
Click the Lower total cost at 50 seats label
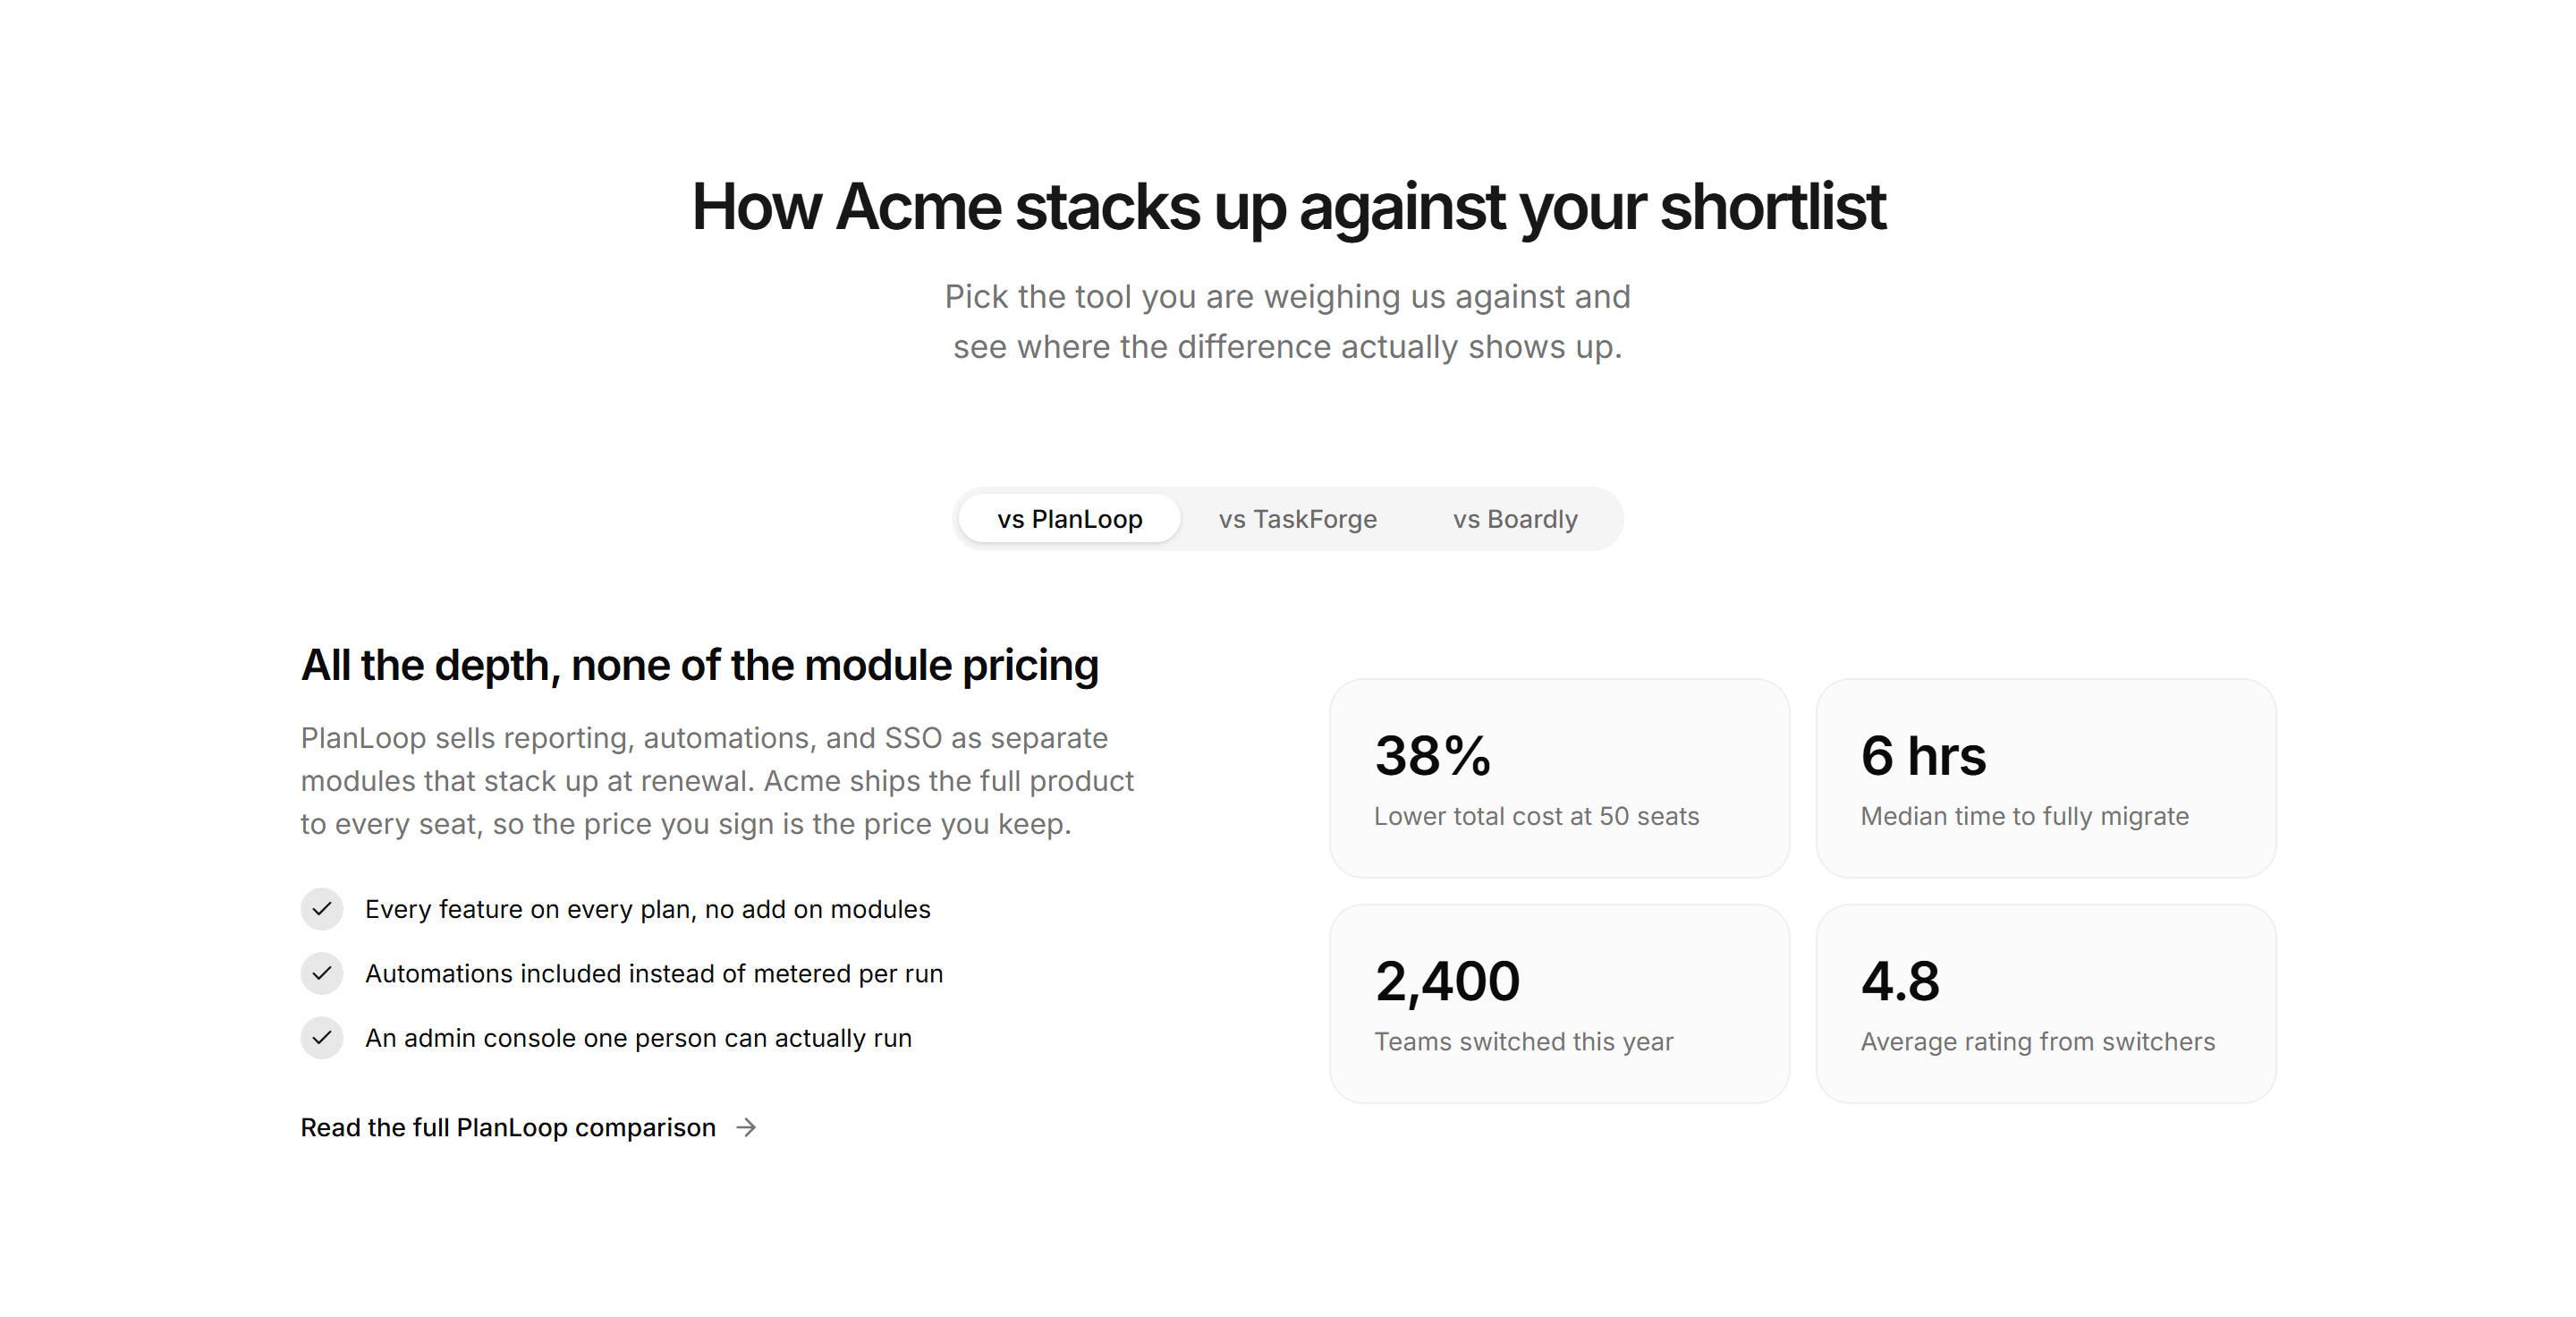(1537, 816)
